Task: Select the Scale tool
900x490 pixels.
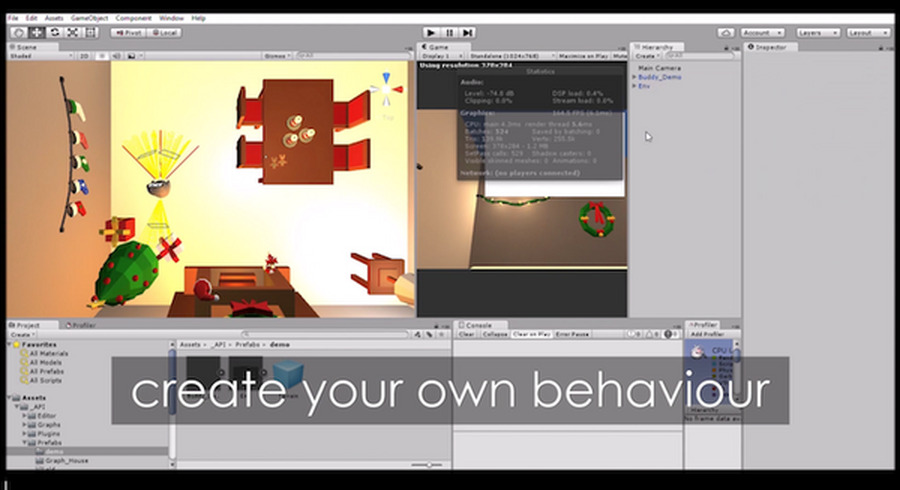Action: point(73,33)
